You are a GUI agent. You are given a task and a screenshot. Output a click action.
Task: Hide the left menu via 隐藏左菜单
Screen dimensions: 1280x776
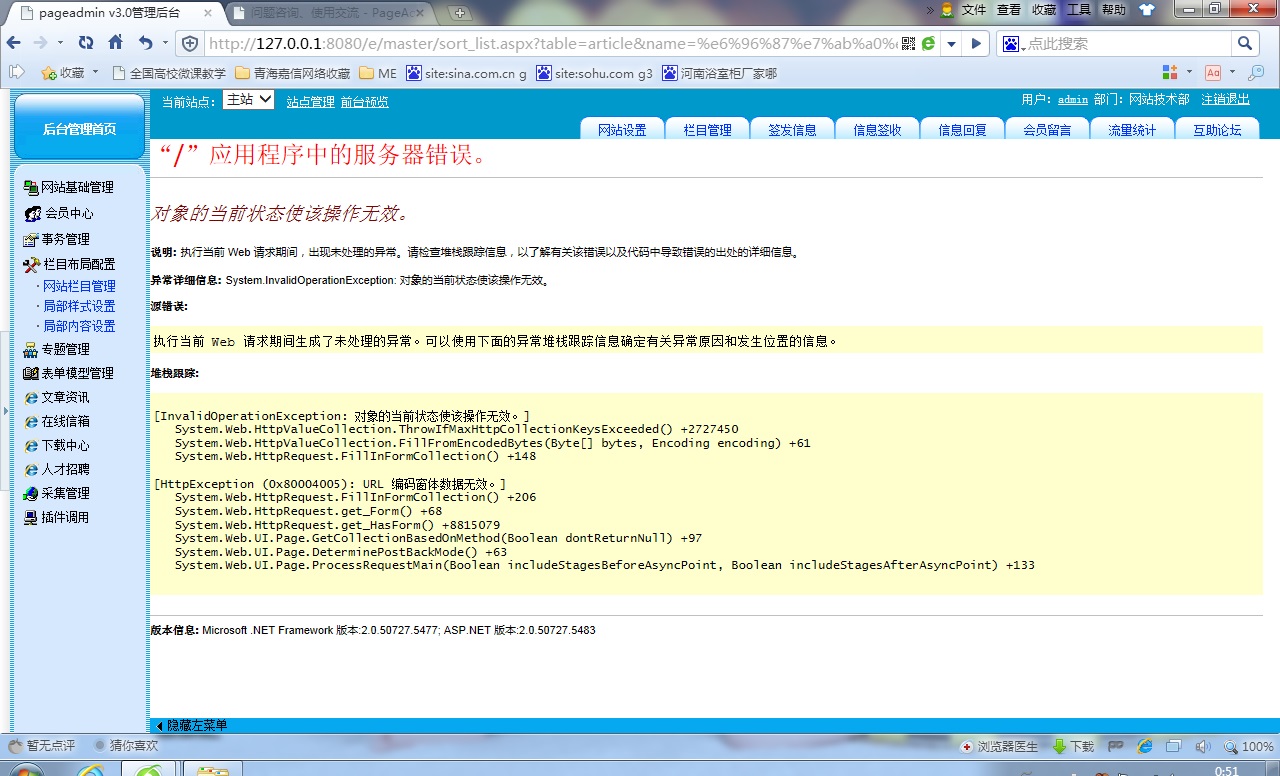pos(191,725)
